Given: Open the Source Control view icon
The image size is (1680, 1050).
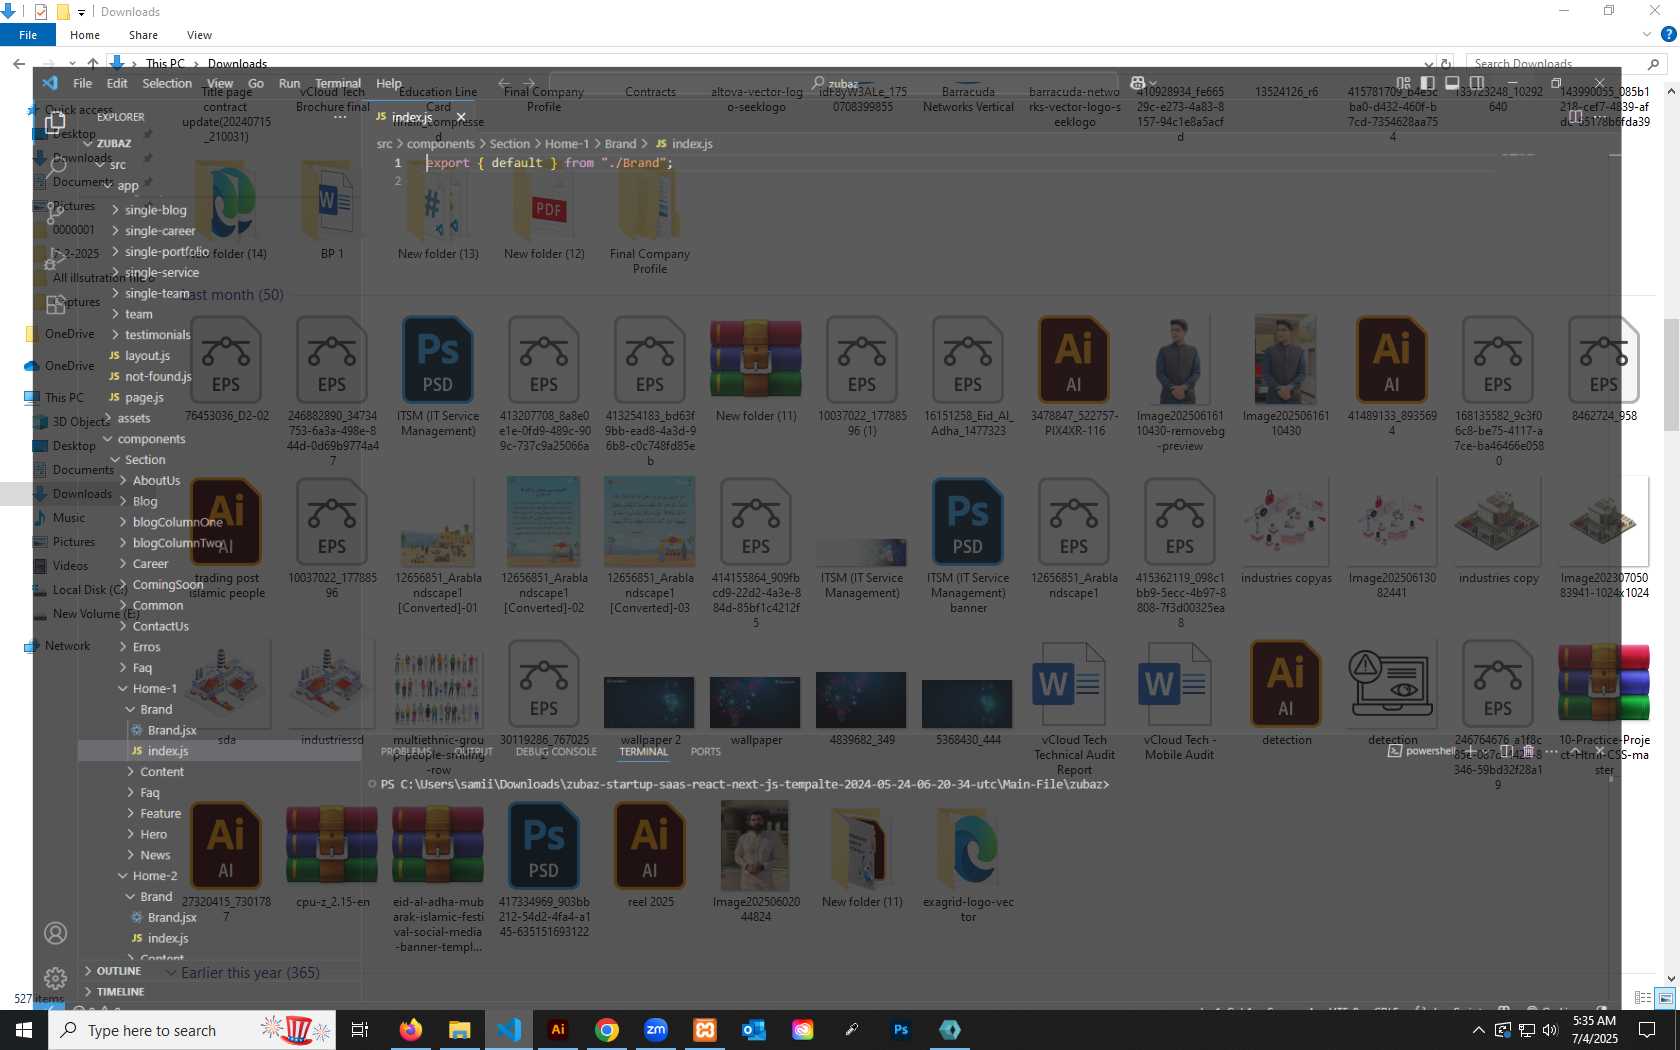Looking at the screenshot, I should coord(55,212).
